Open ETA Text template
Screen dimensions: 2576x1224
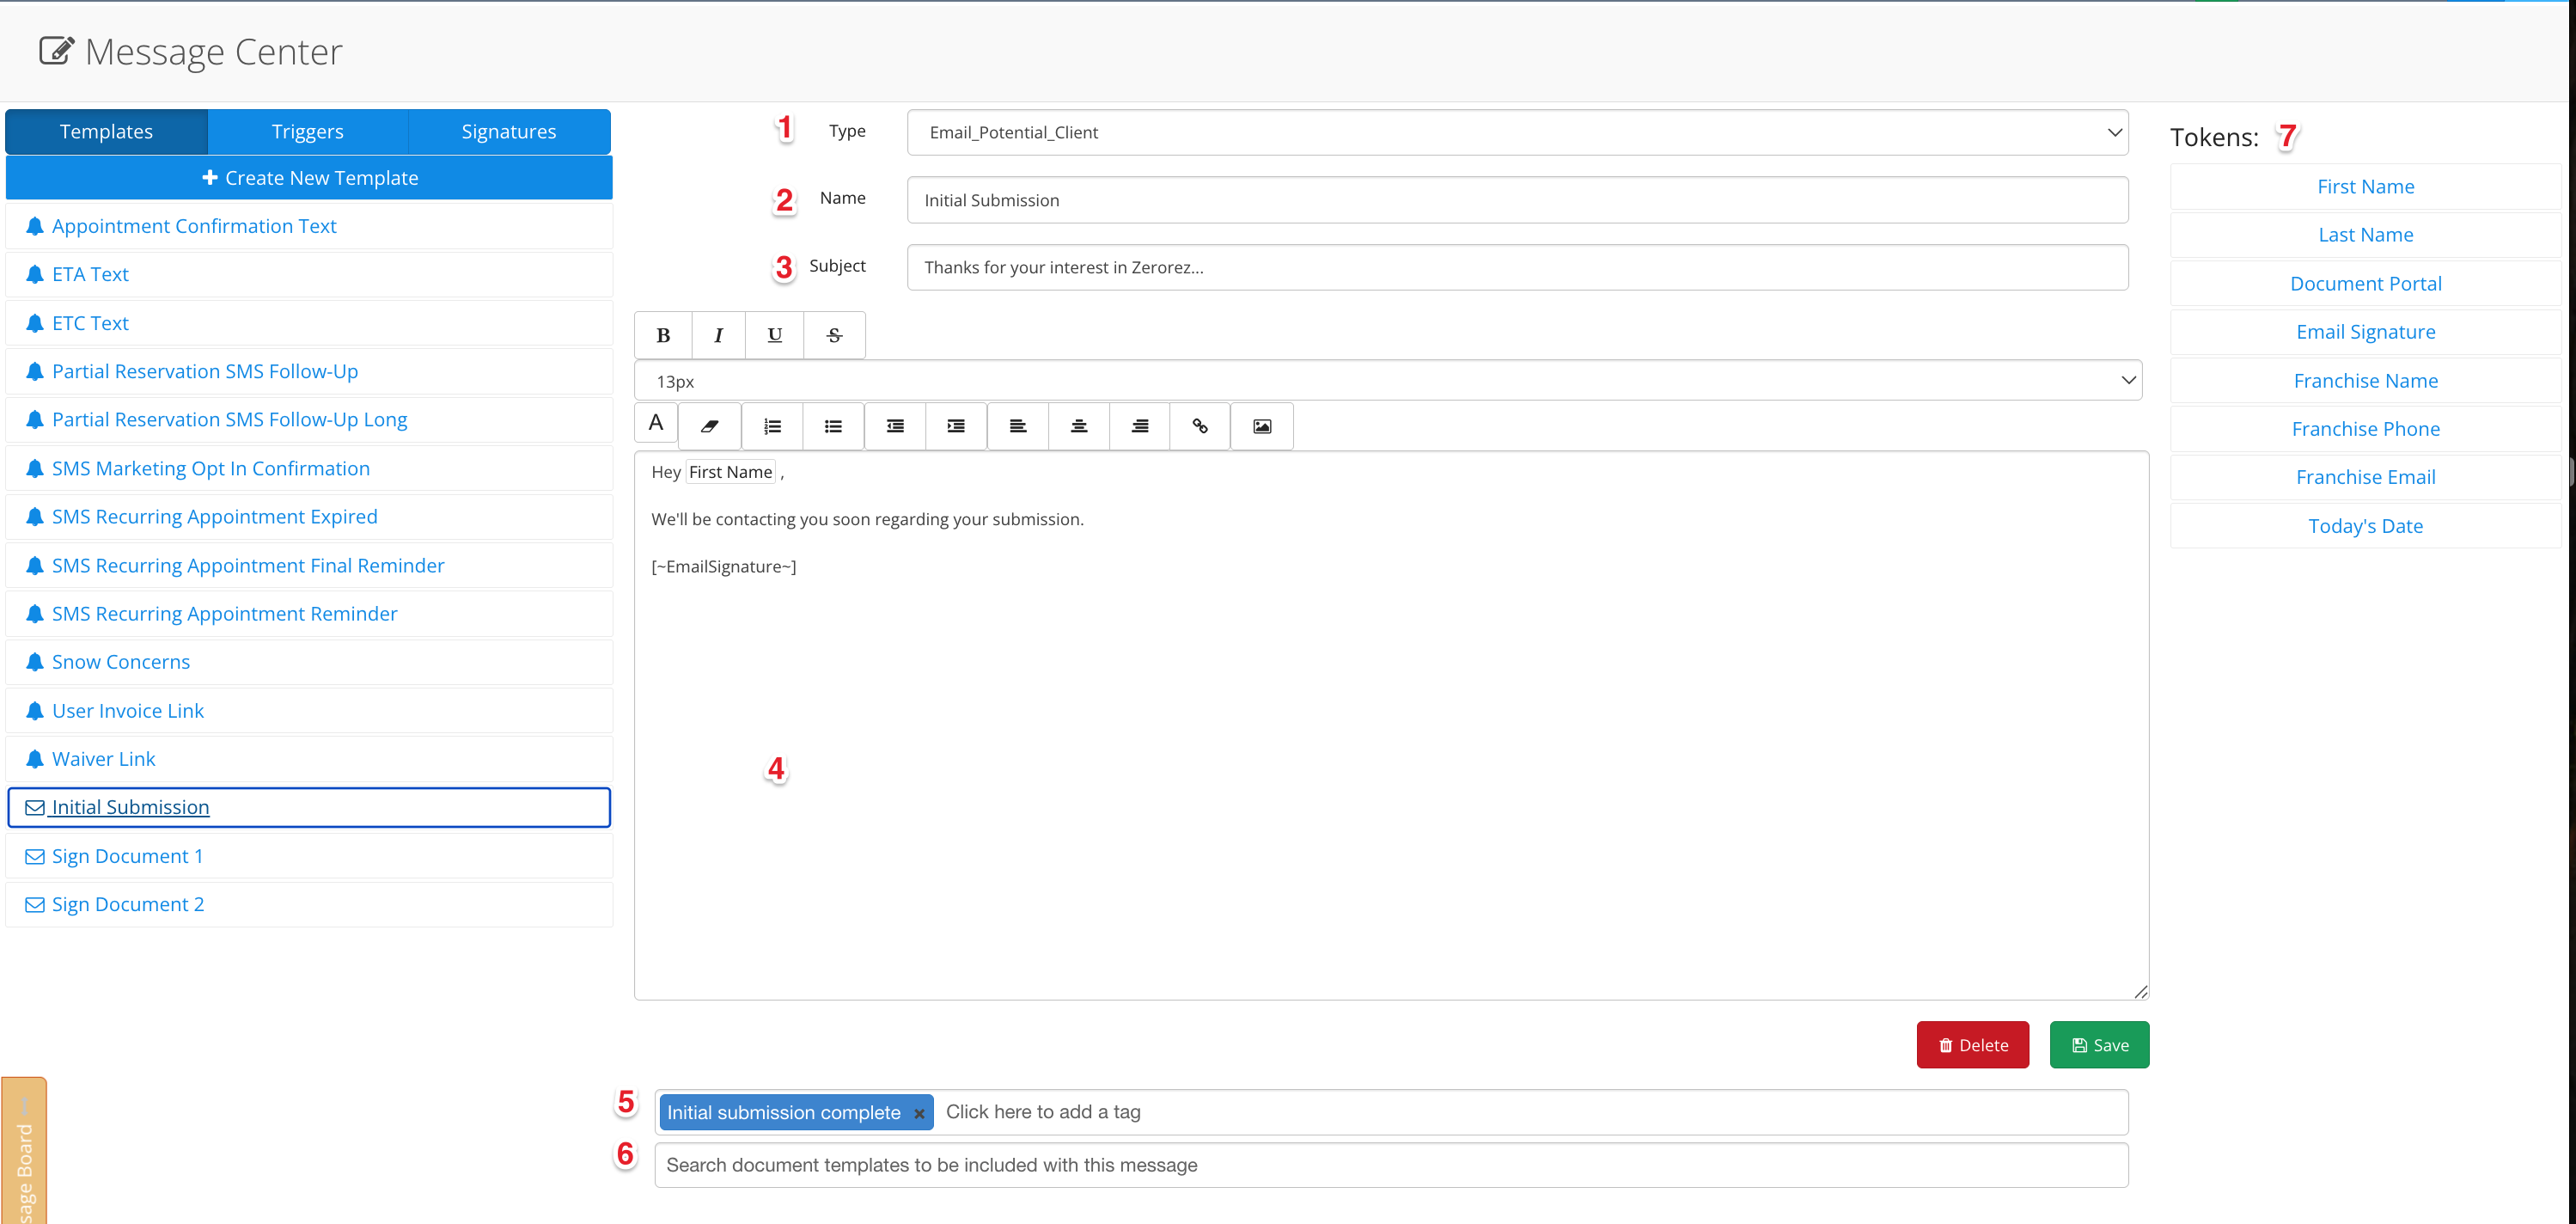click(309, 274)
